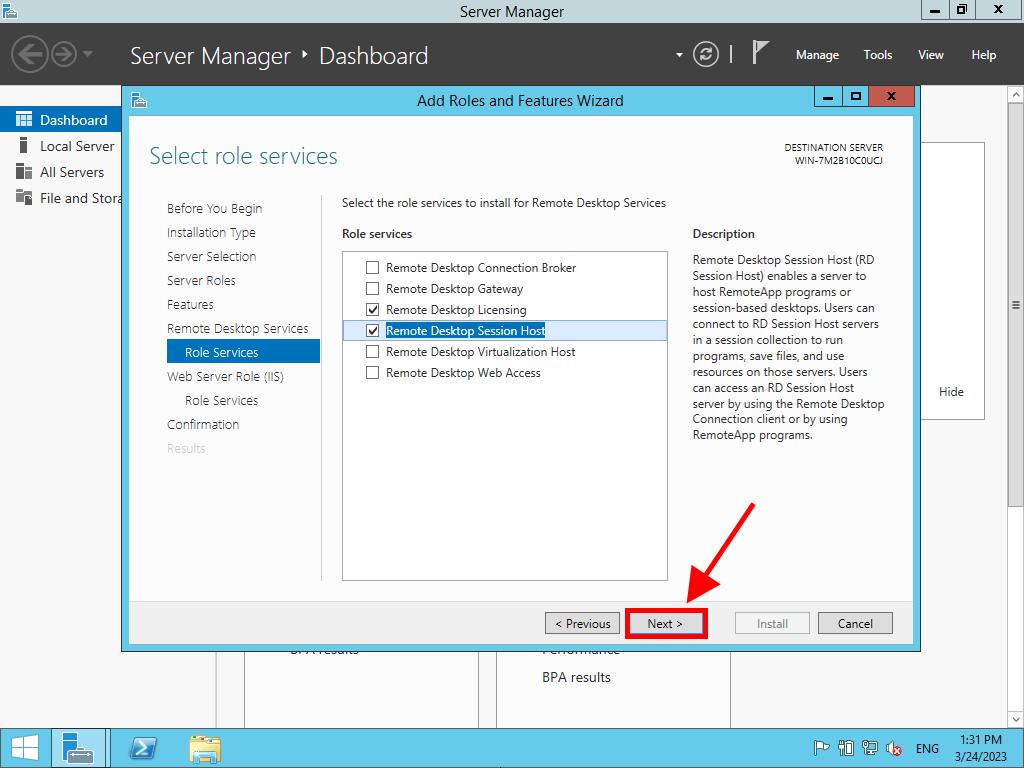Screen dimensions: 1024x768
Task: Go to Features wizard step
Action: (x=190, y=304)
